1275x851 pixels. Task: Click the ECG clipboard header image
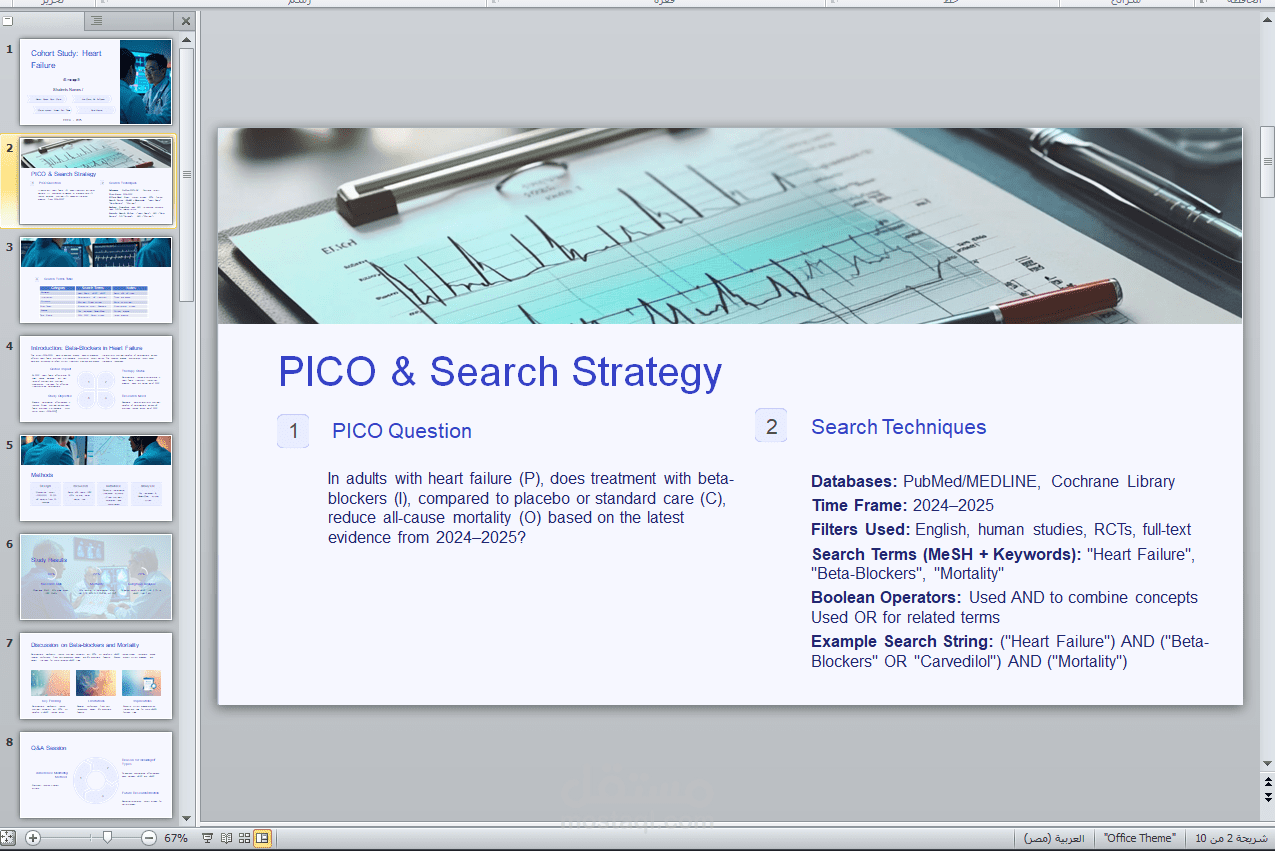[730, 225]
